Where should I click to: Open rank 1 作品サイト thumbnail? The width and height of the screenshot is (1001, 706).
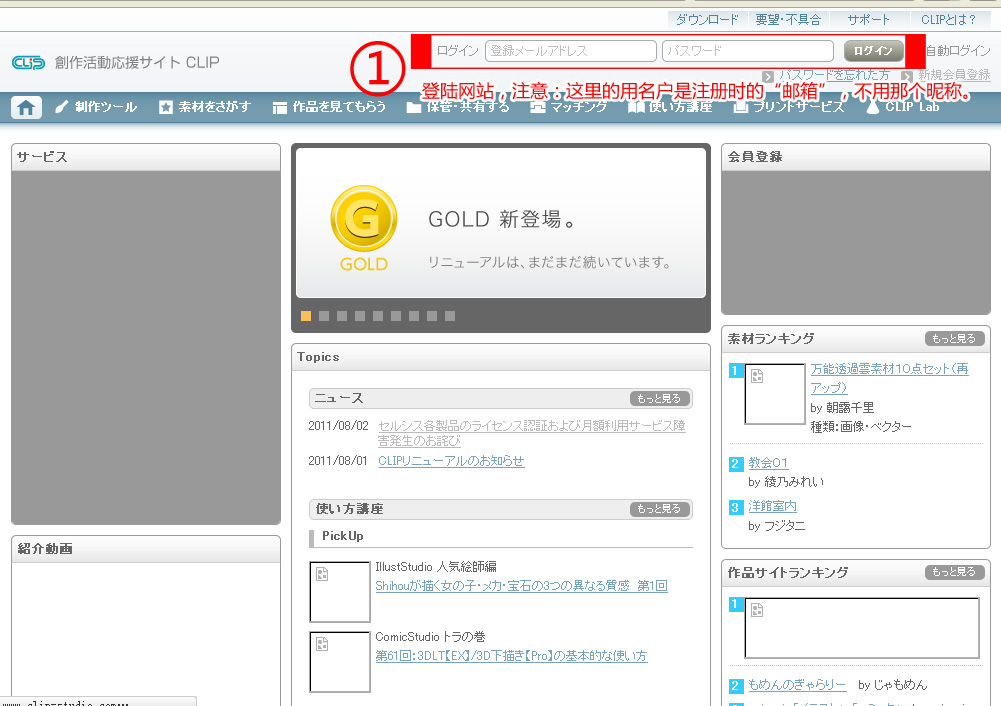862,628
